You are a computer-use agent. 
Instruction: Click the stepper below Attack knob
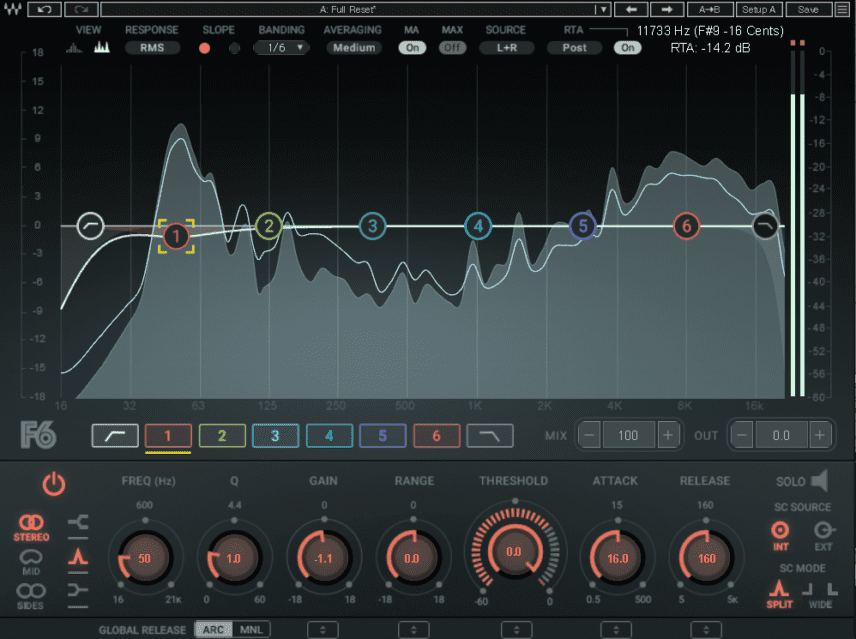click(x=616, y=630)
